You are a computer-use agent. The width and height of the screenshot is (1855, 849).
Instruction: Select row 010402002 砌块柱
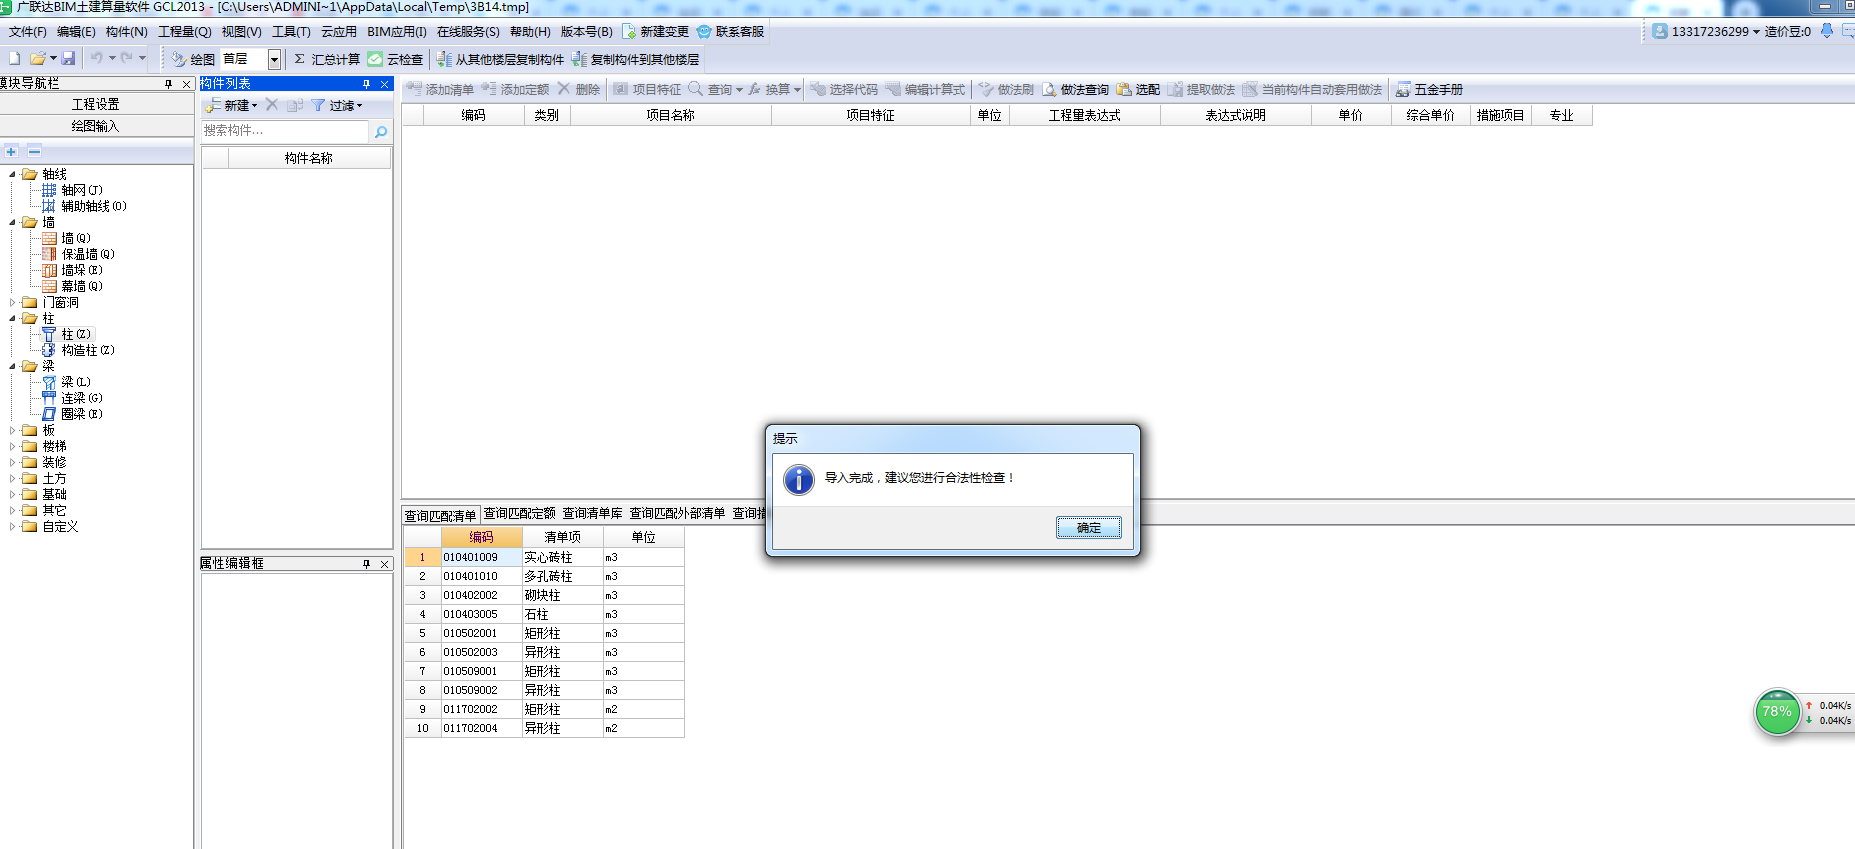pos(544,595)
